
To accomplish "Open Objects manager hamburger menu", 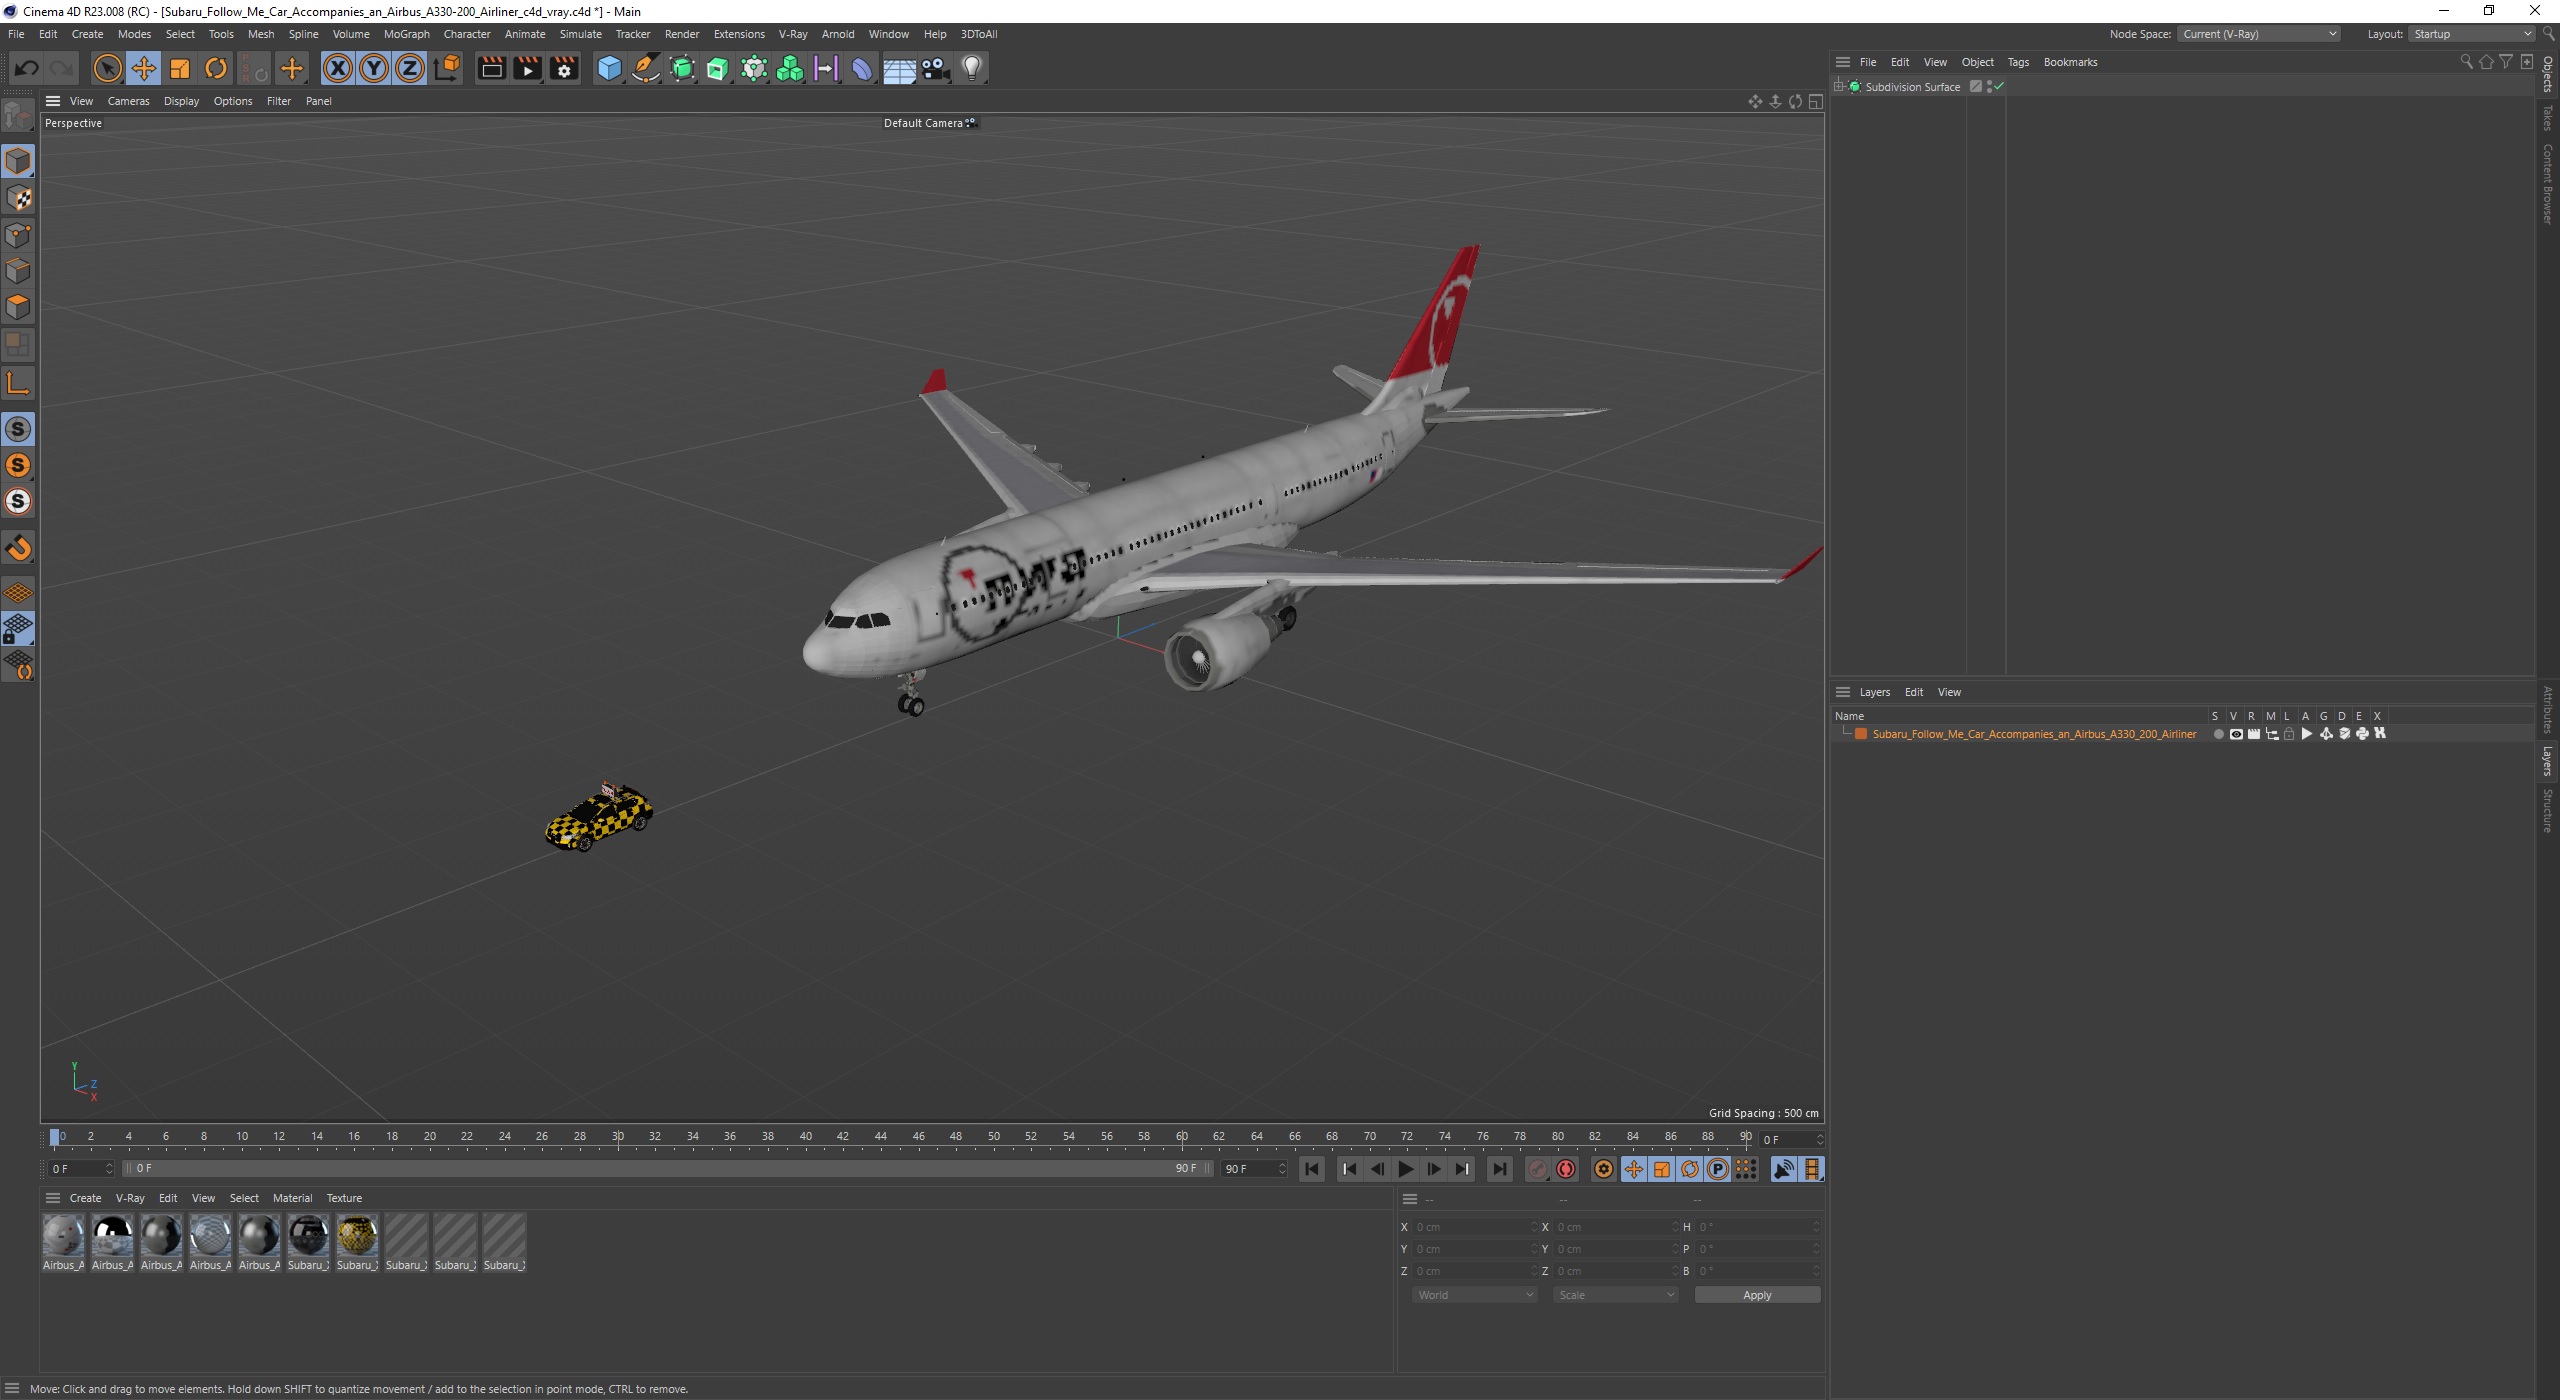I will (x=1843, y=62).
